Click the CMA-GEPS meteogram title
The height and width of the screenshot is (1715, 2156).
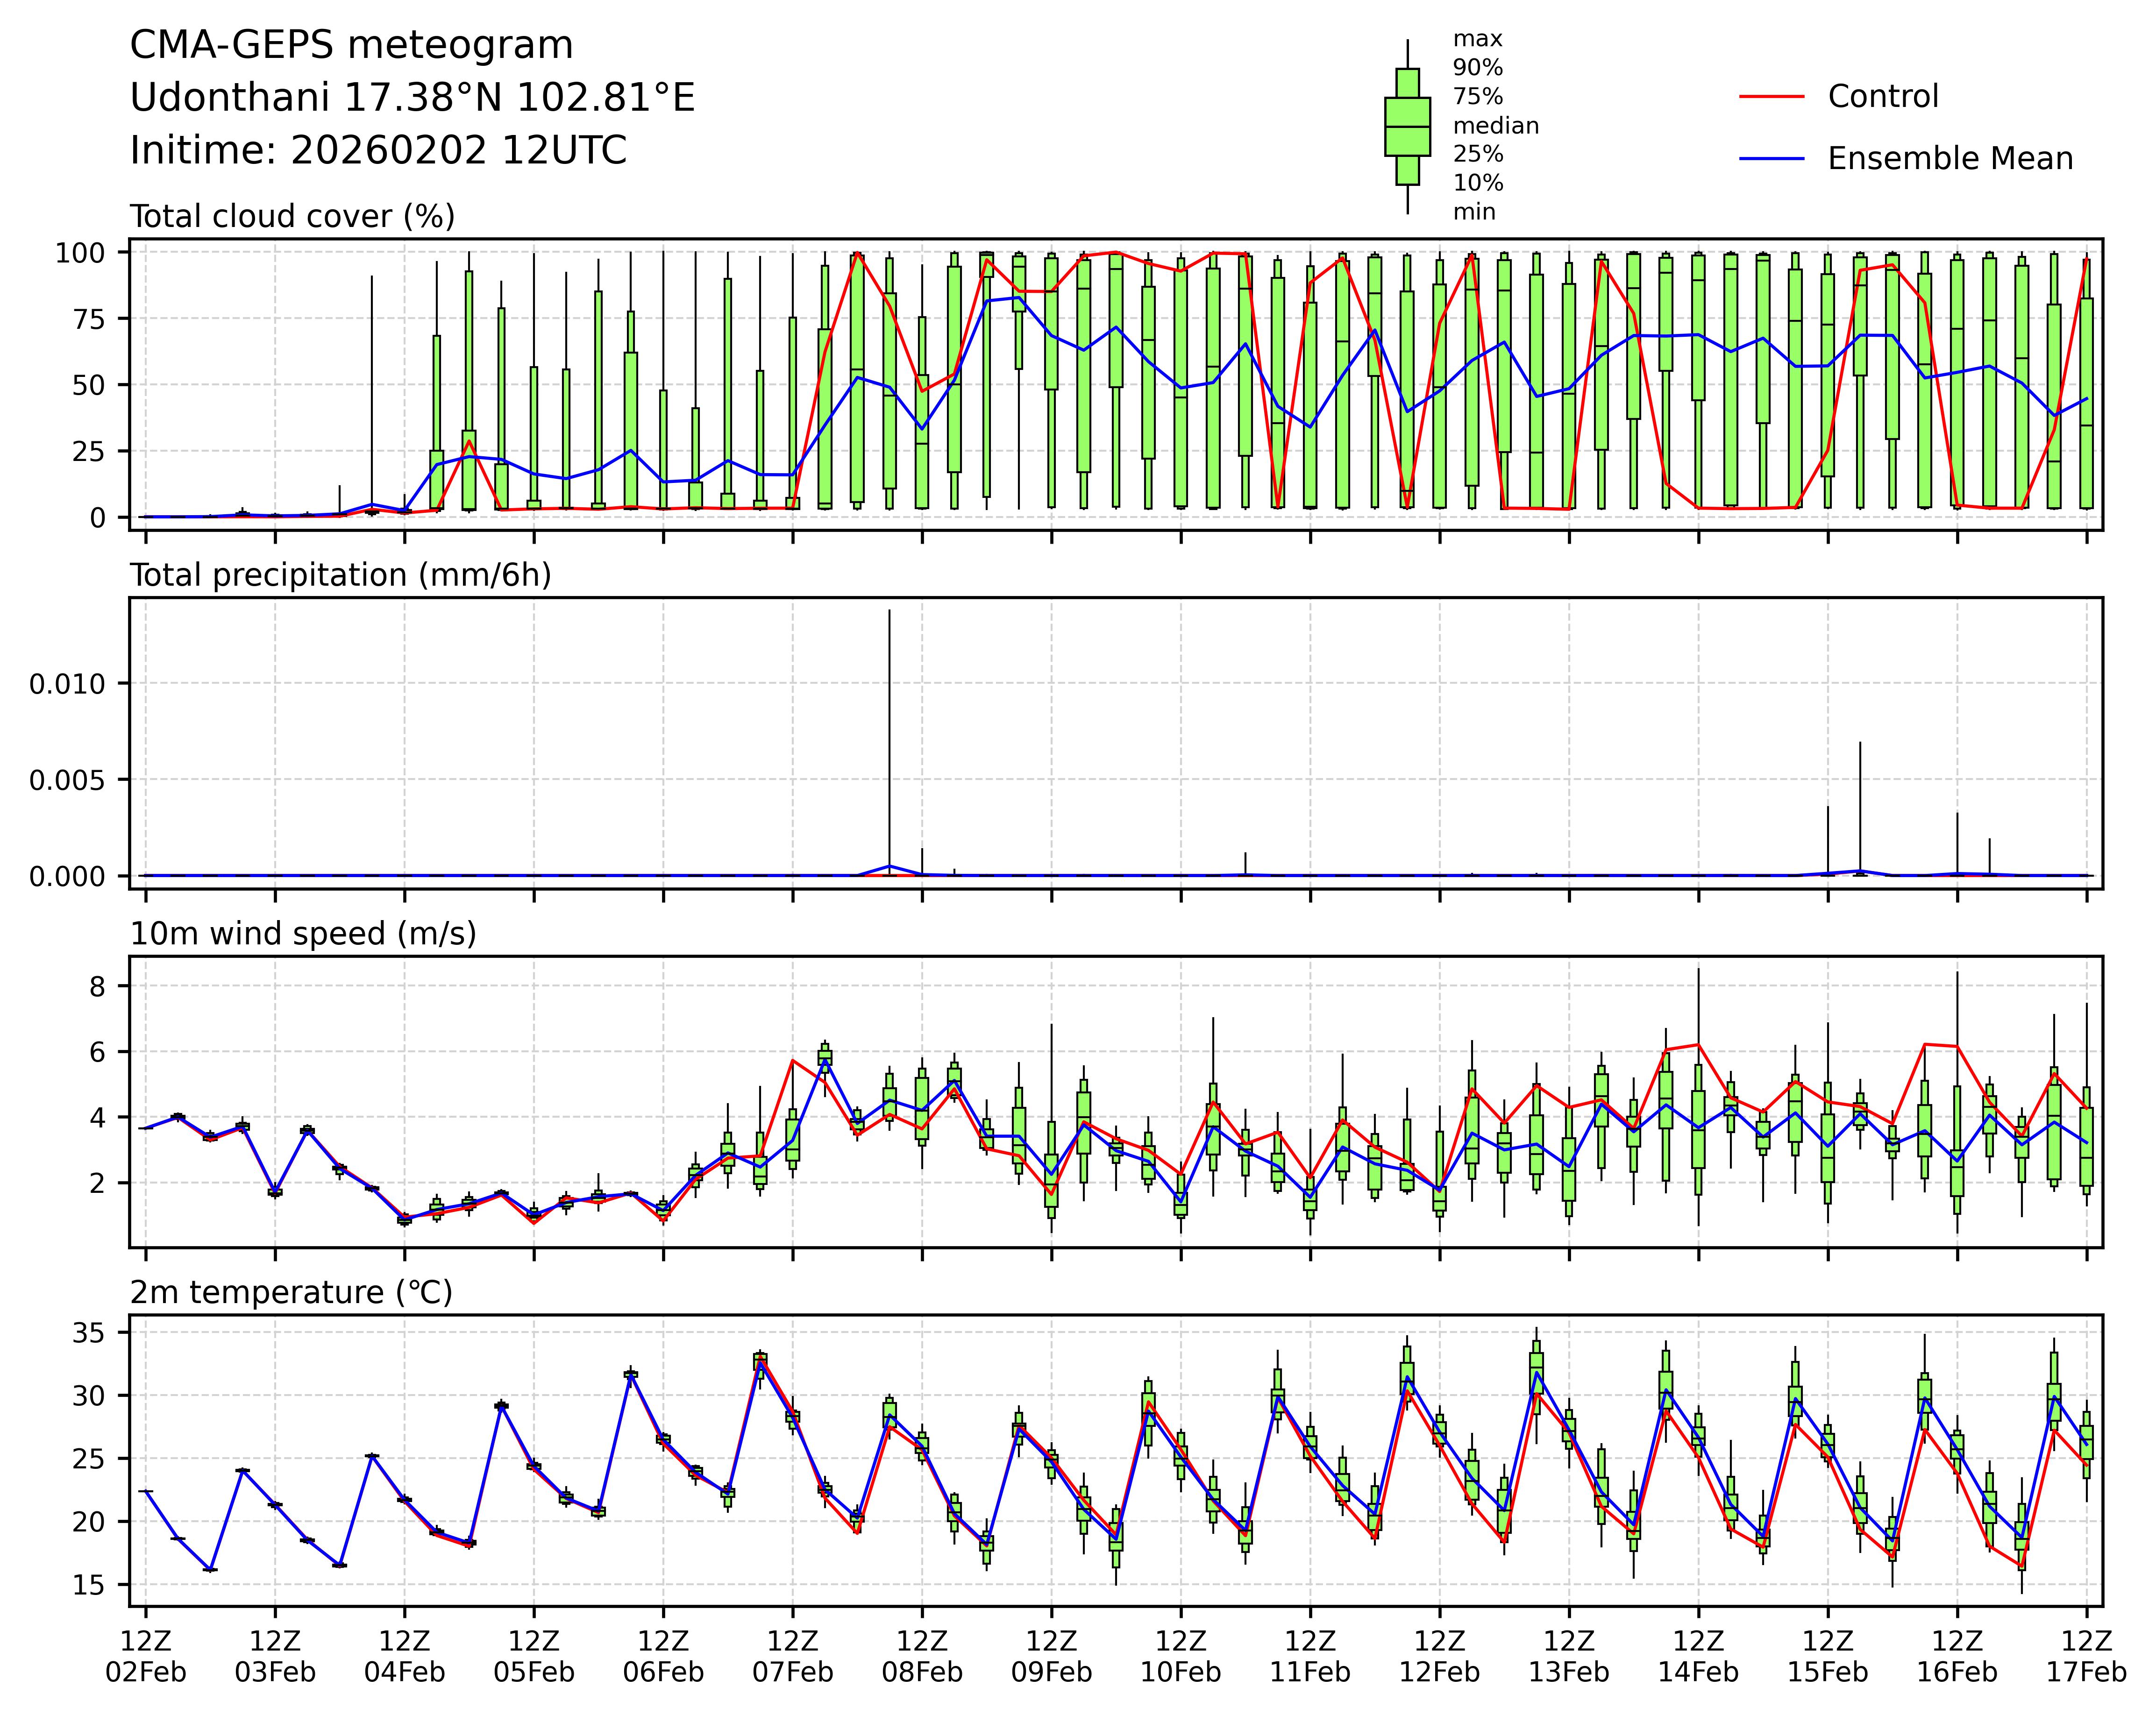pyautogui.click(x=351, y=46)
